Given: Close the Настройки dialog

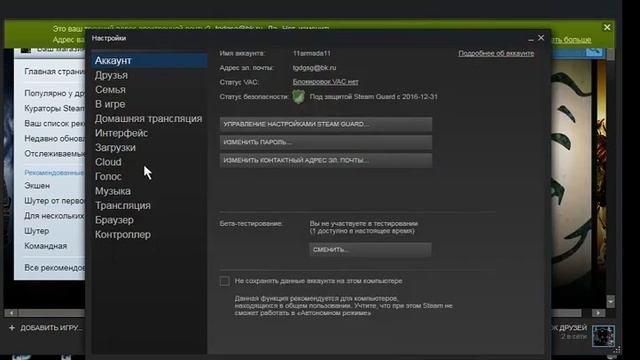Looking at the screenshot, I should pos(541,38).
